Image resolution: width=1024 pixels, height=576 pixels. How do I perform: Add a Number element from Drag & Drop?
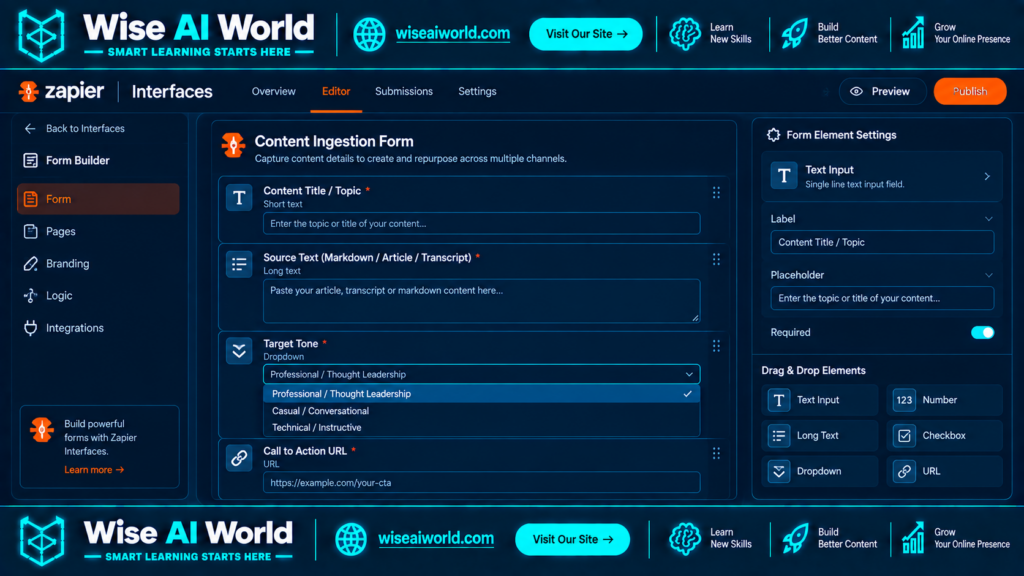944,400
